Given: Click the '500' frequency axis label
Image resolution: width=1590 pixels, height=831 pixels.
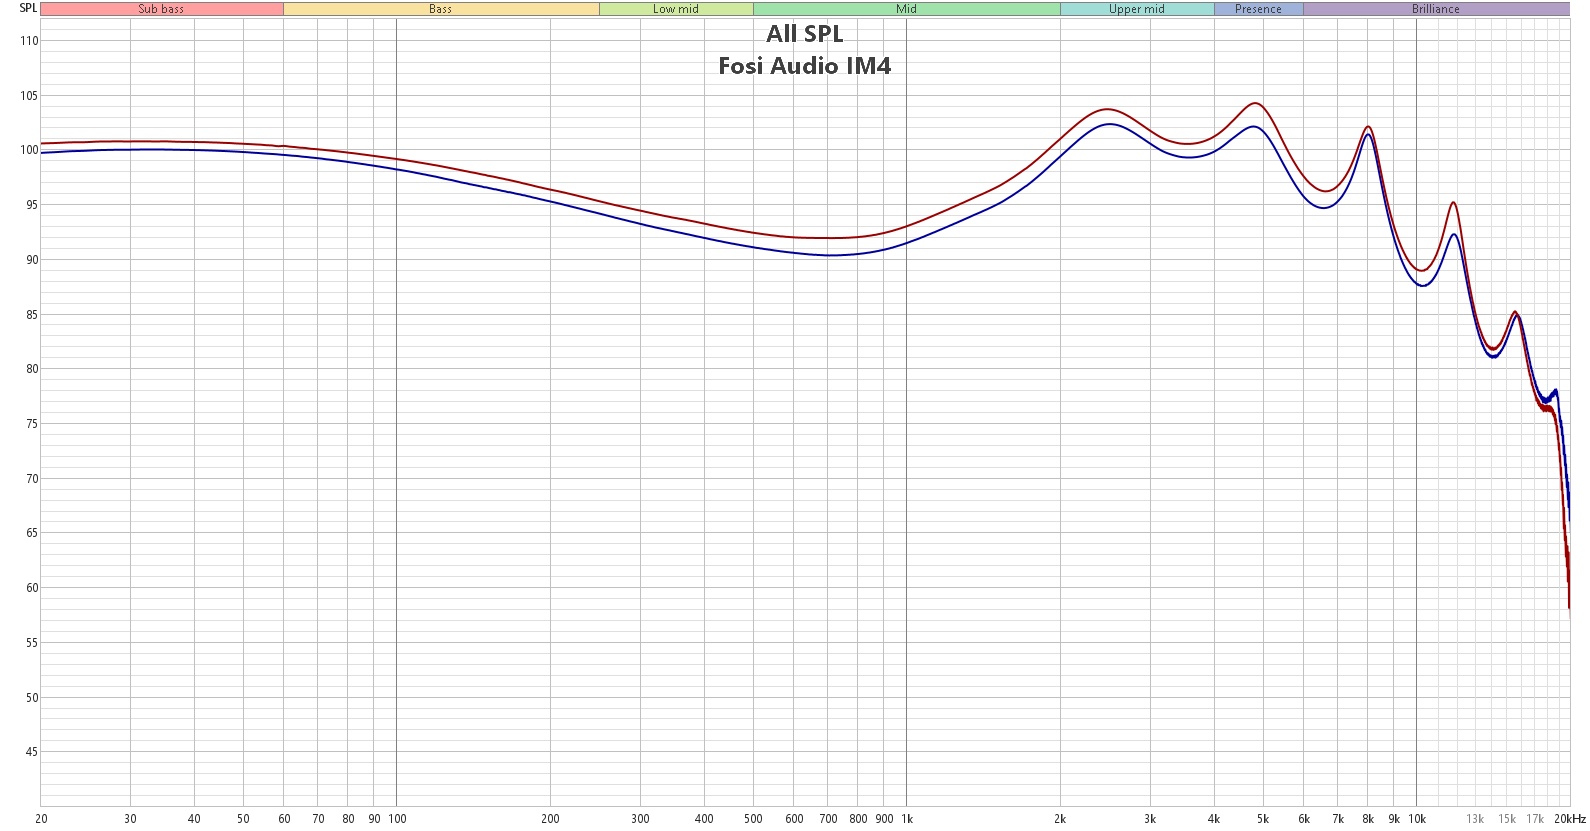Looking at the screenshot, I should [753, 819].
